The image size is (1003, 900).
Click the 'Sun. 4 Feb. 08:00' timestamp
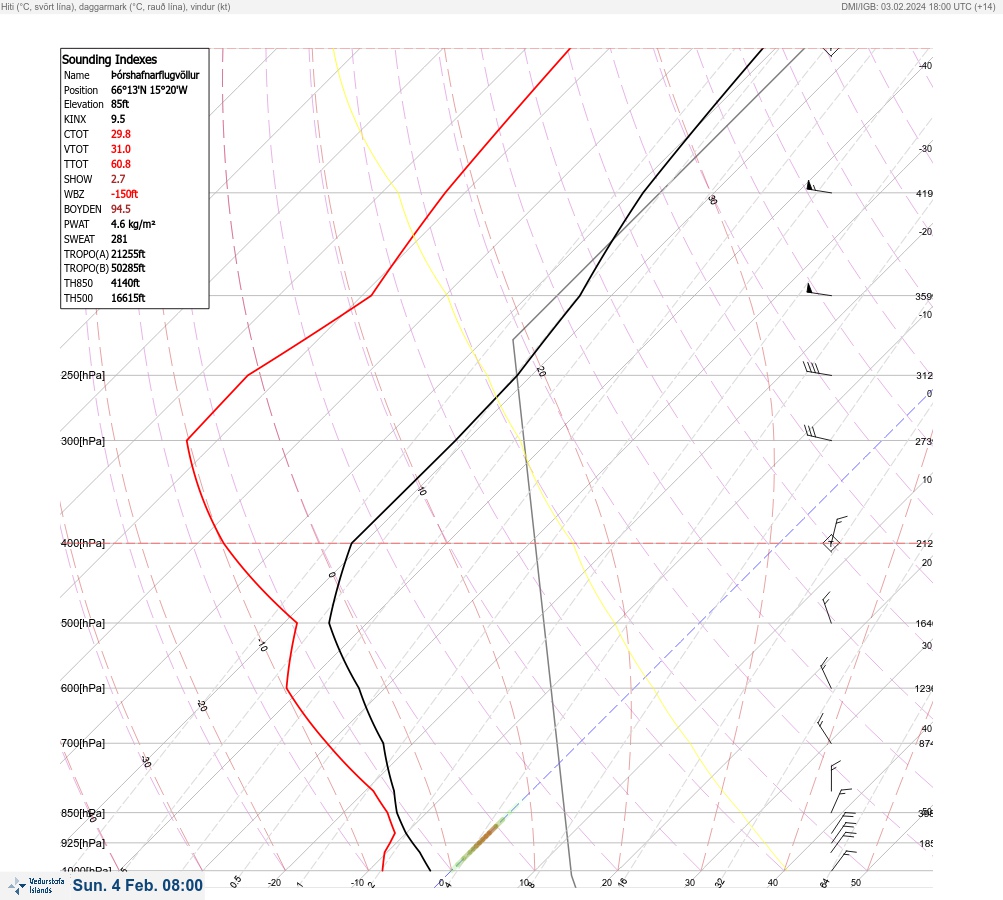pos(138,885)
